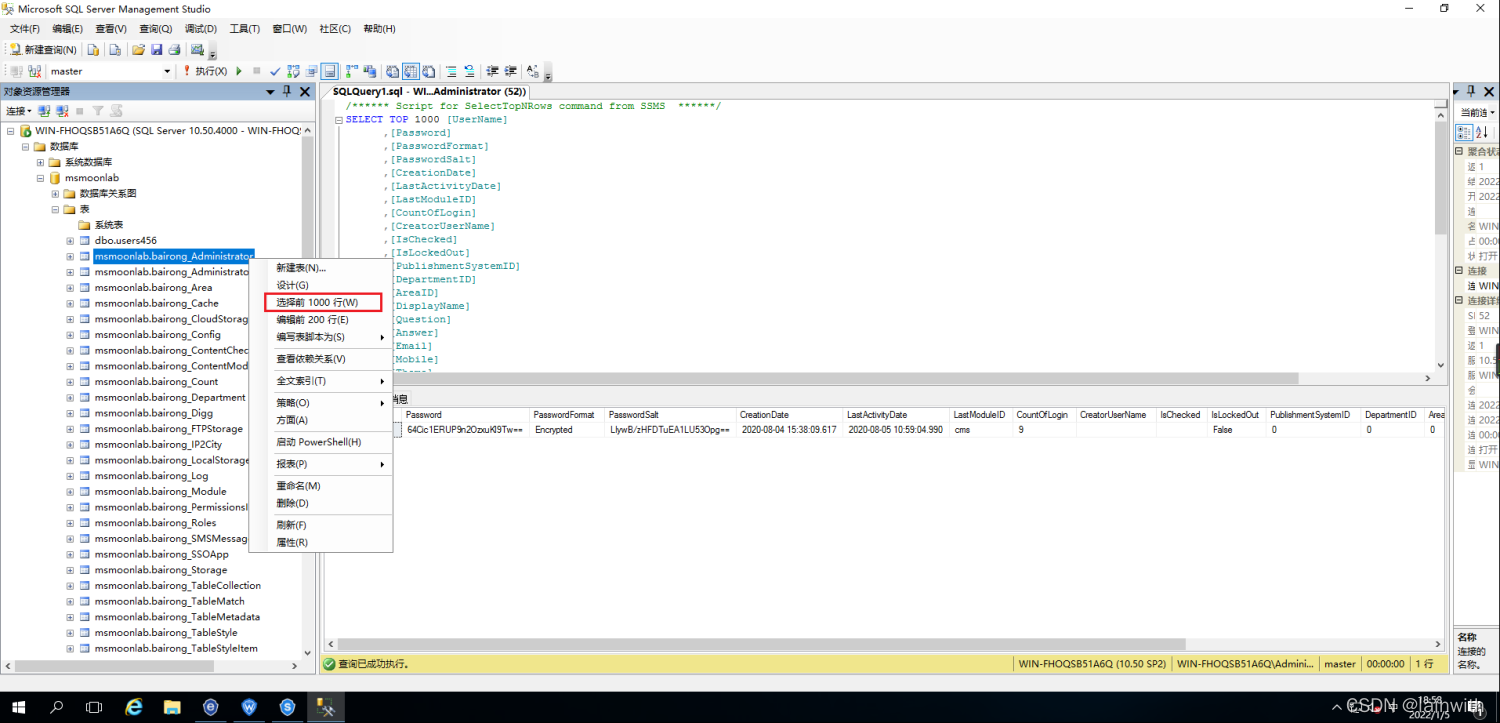
Task: Choose Properties (属性) in context menu
Action: click(320, 542)
